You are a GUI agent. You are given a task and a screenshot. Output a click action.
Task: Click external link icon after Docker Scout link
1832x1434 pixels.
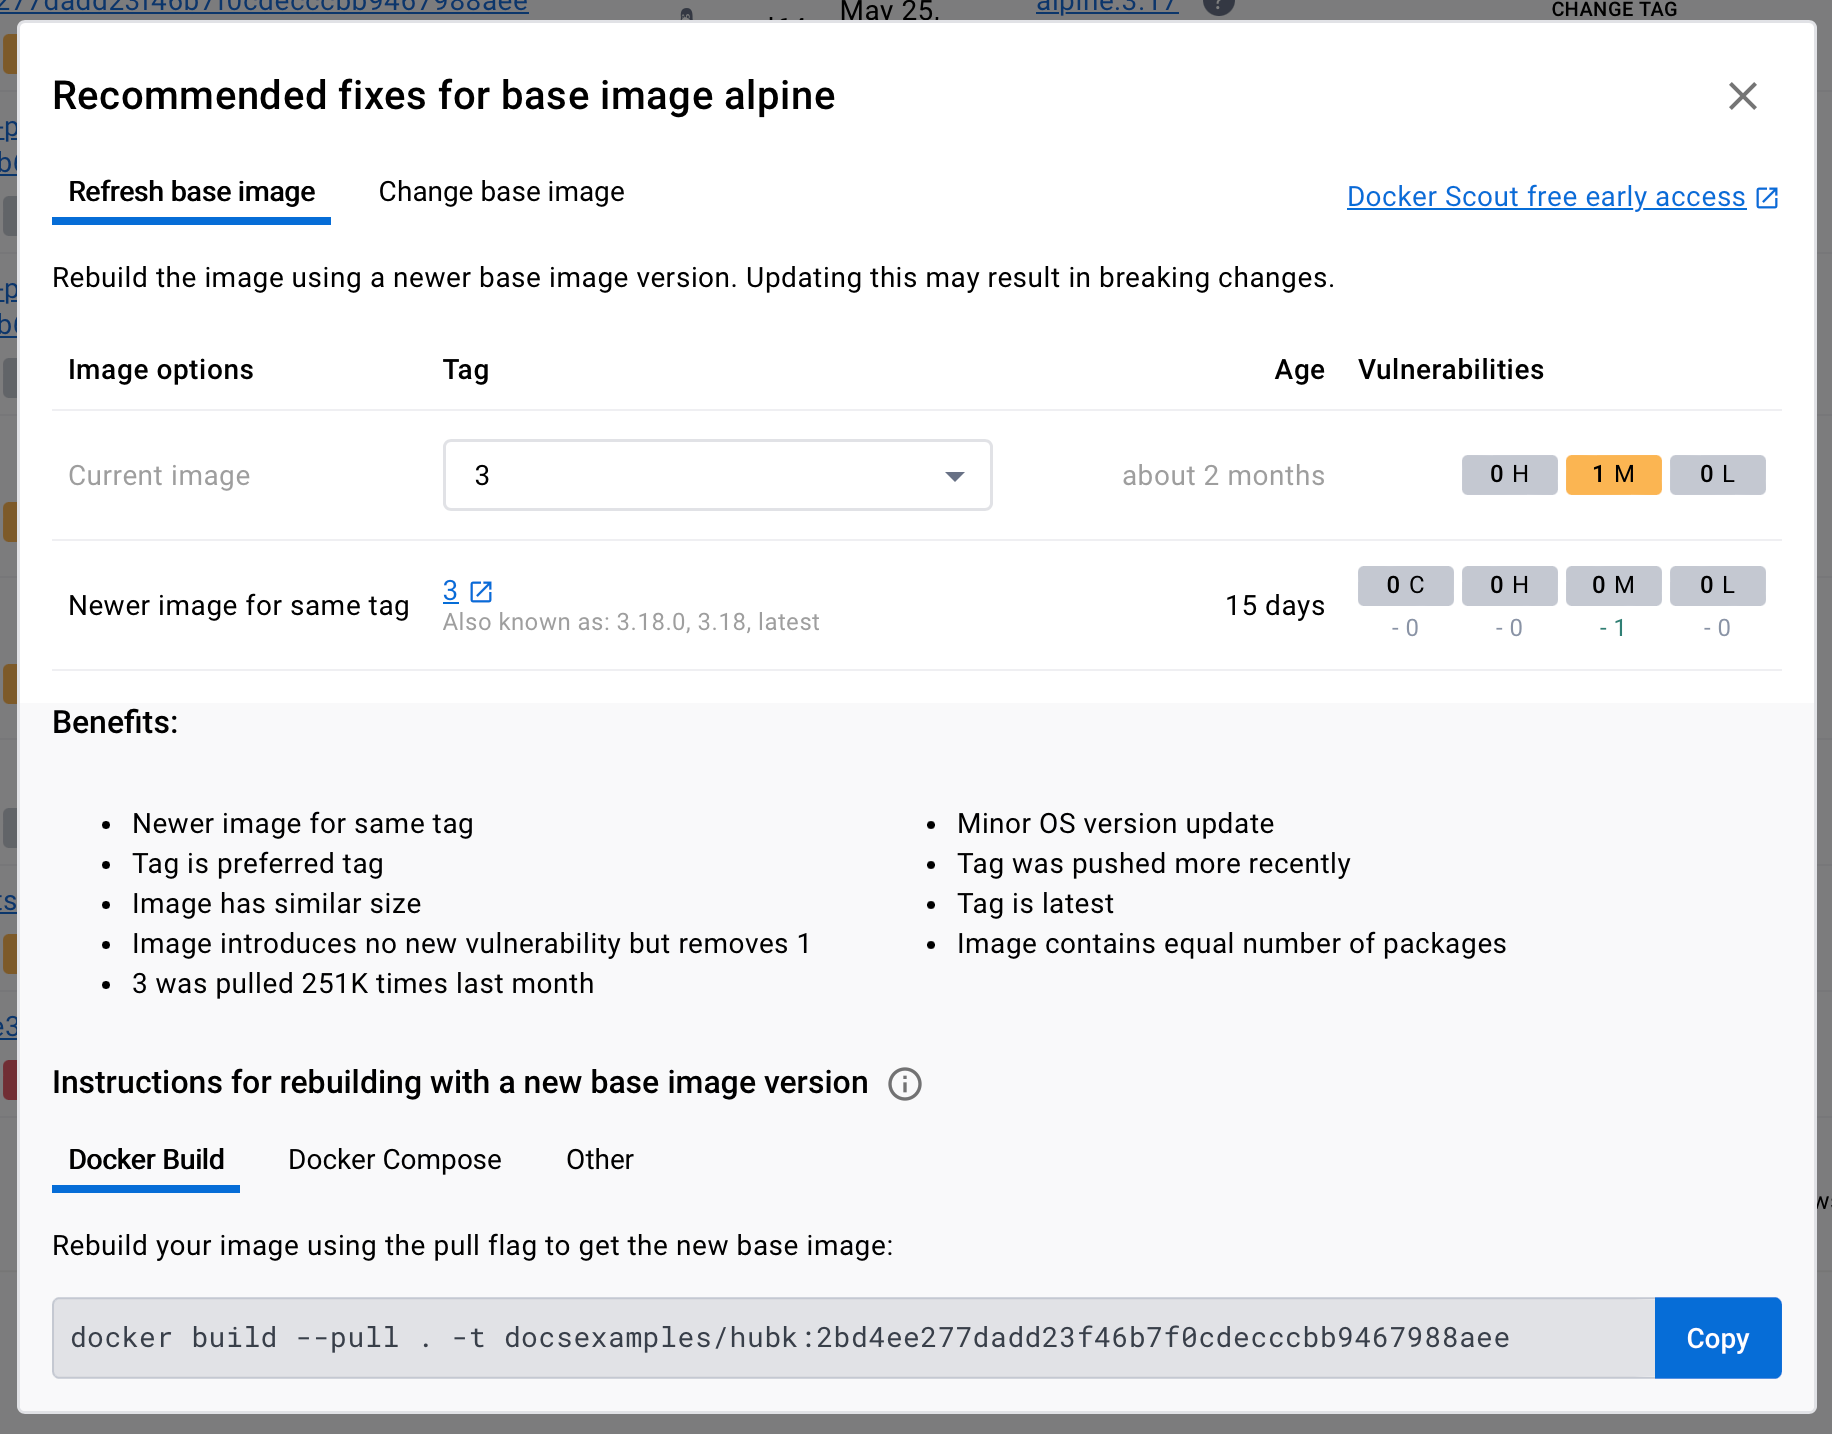coord(1767,198)
